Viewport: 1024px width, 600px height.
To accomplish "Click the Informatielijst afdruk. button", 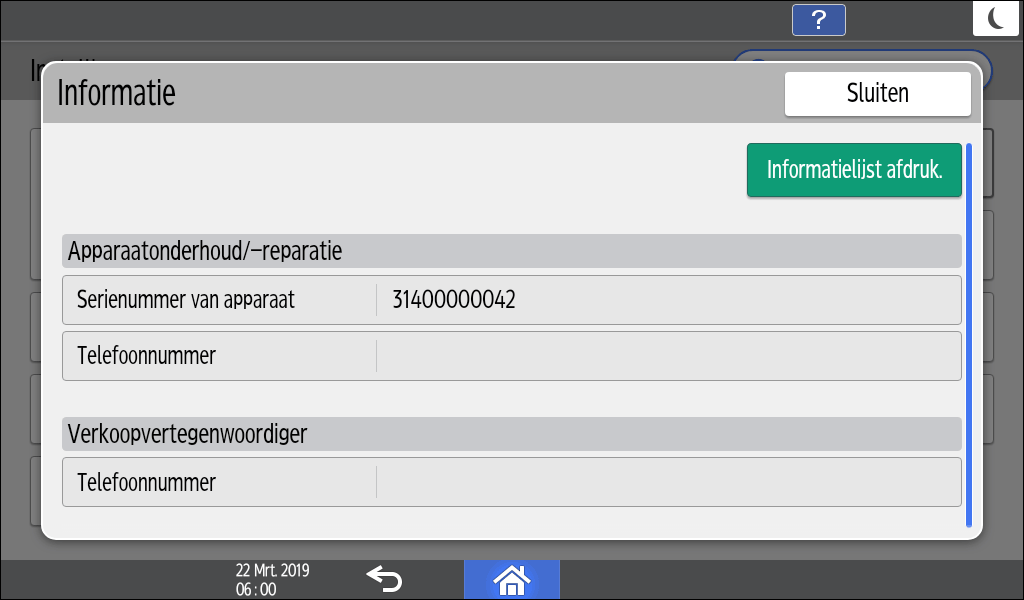I will click(853, 170).
